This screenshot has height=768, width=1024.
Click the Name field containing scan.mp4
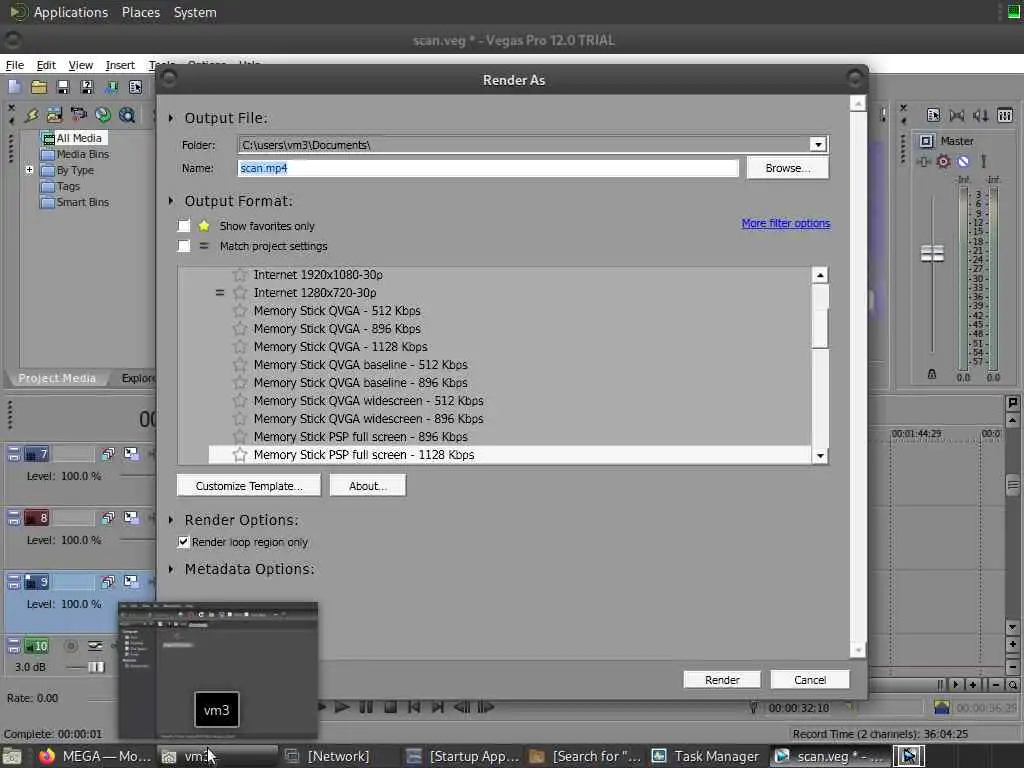tap(488, 168)
